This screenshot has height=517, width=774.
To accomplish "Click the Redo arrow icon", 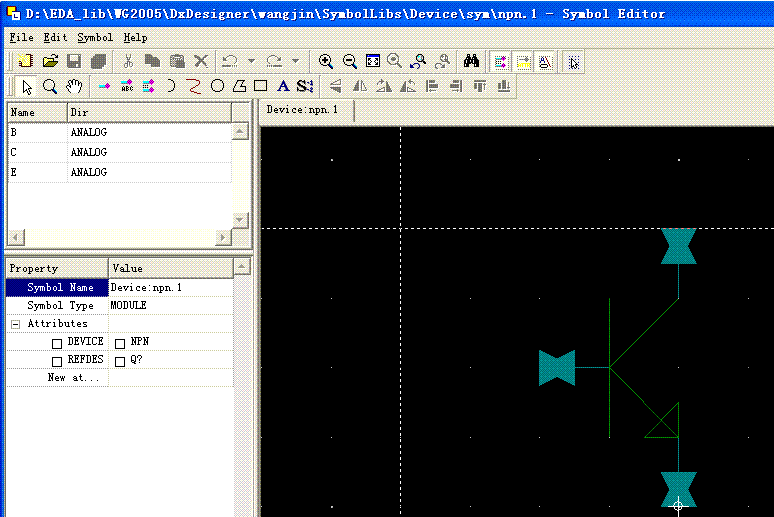I will tap(274, 61).
